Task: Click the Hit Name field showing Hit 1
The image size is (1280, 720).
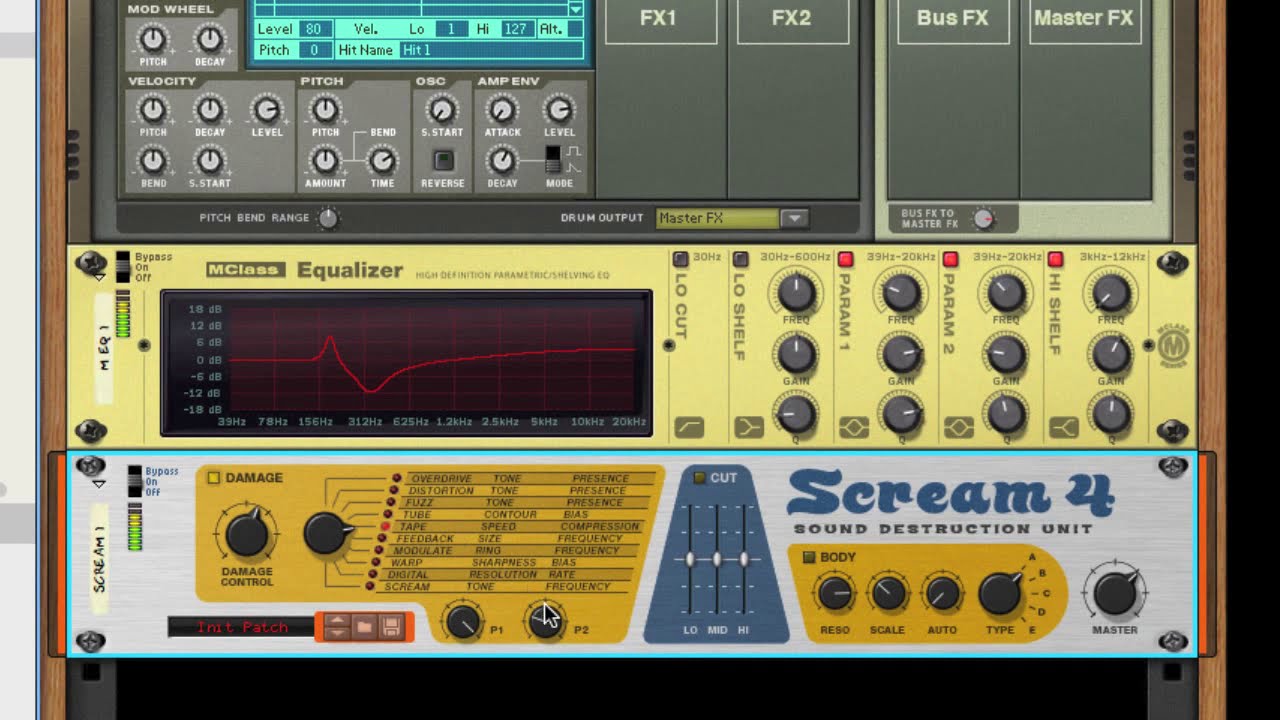Action: tap(491, 50)
